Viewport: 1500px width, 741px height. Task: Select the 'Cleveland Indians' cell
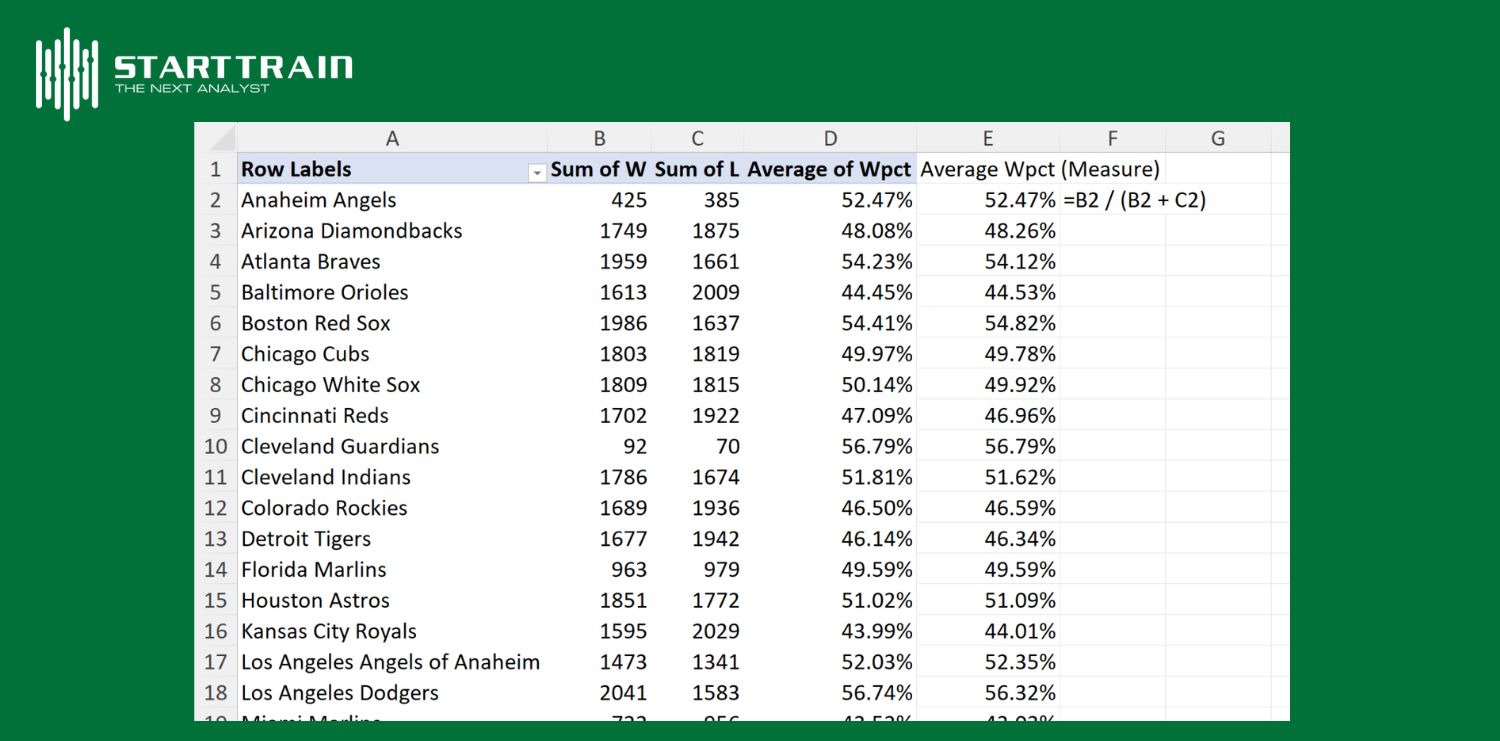click(392, 477)
